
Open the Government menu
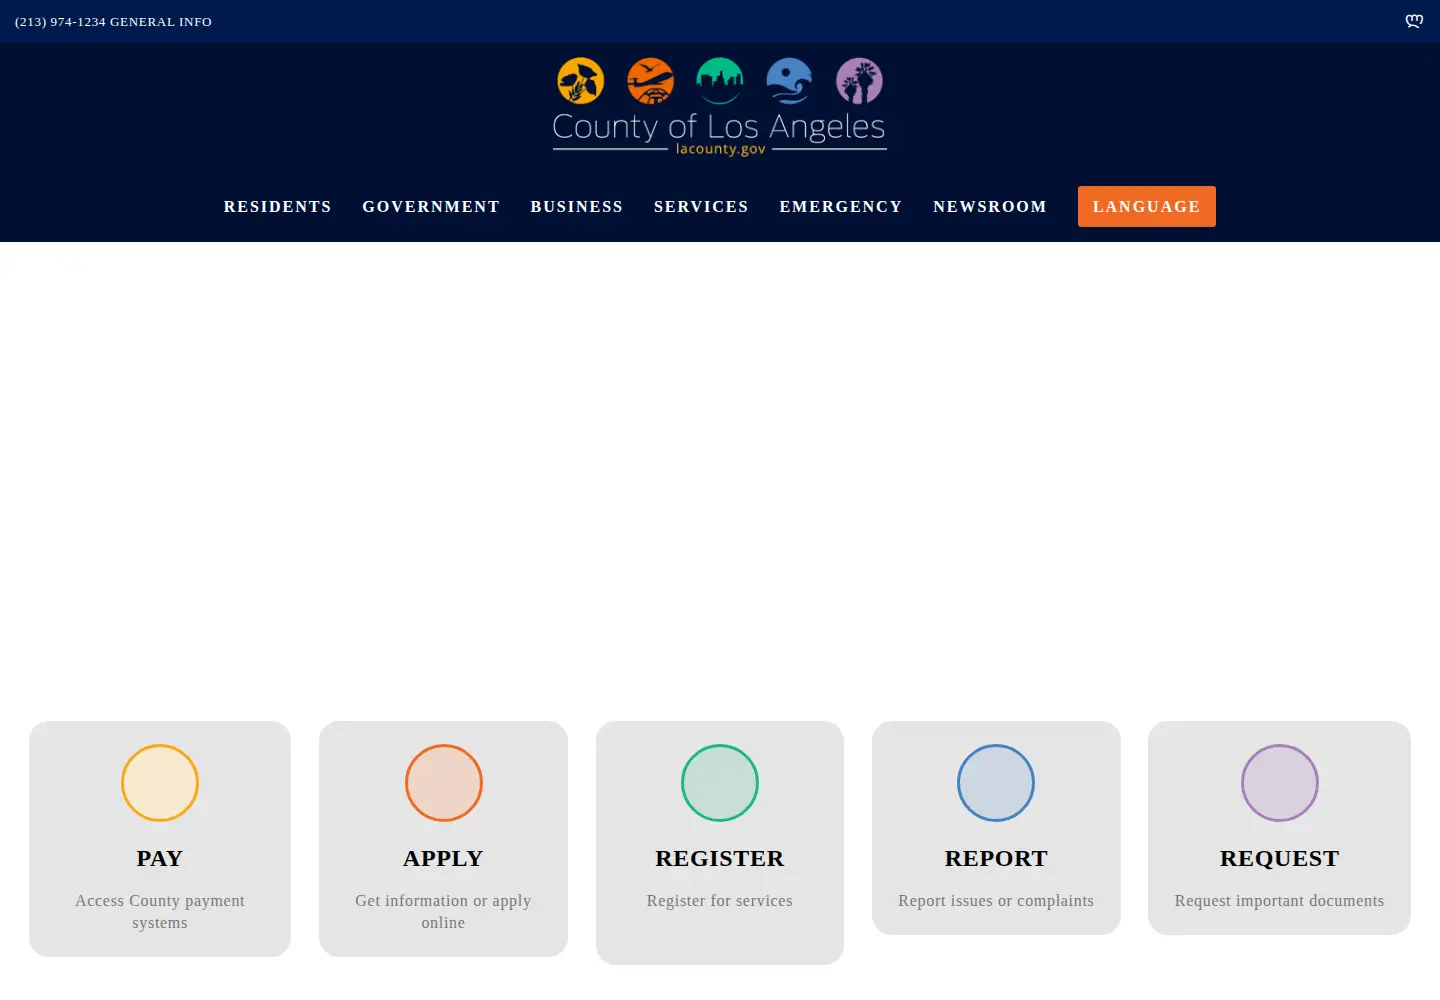431,207
